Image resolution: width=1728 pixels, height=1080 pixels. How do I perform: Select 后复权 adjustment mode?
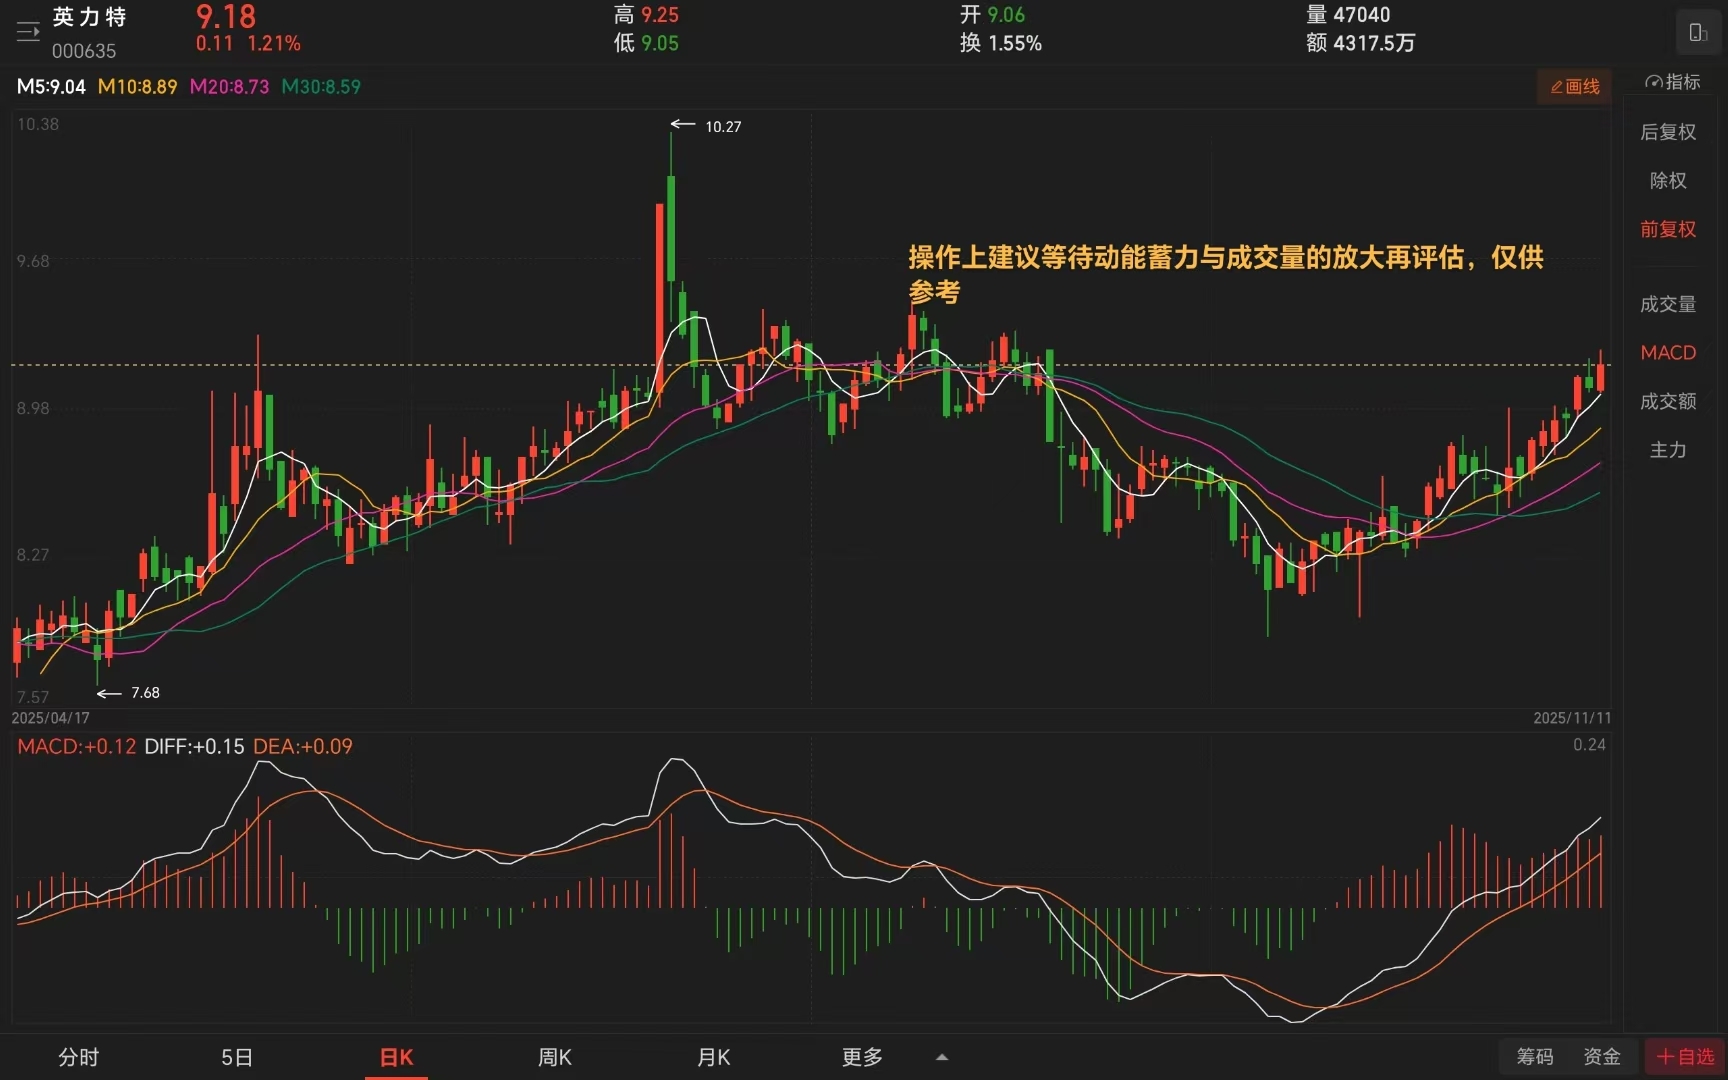click(1668, 132)
